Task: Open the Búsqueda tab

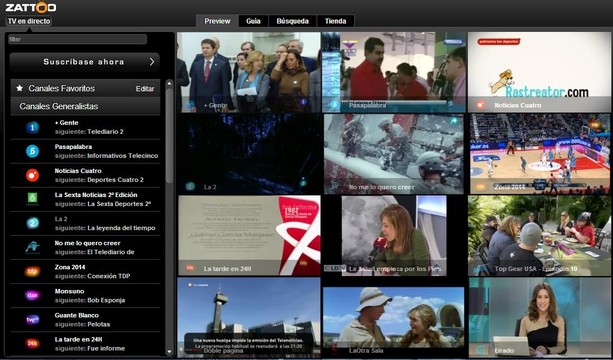Action: (292, 21)
